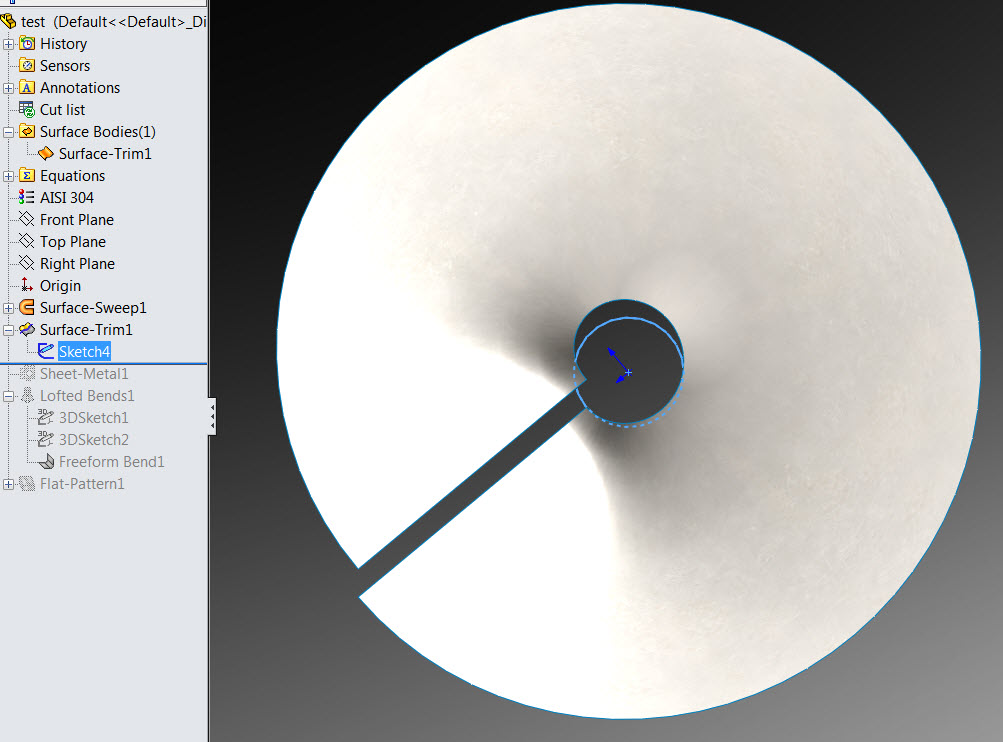
Task: Expand the Equations node
Action: pos(8,176)
